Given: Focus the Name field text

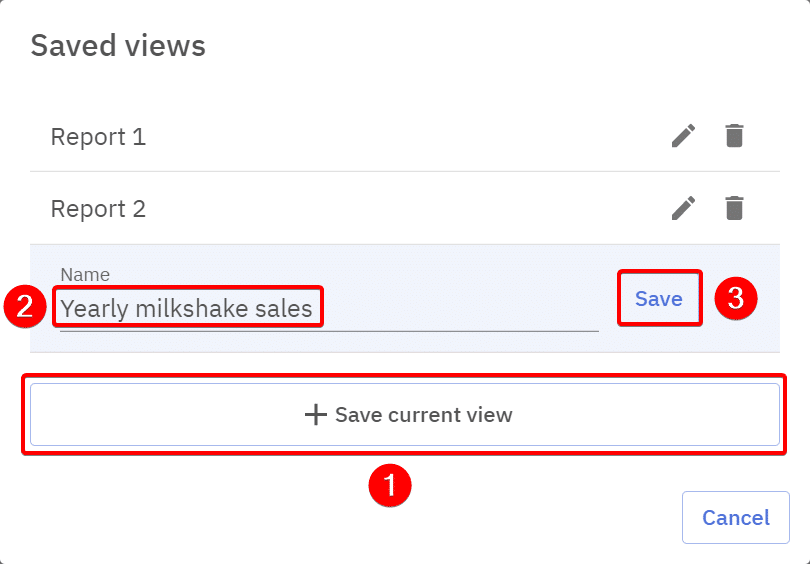Looking at the screenshot, I should point(187,308).
